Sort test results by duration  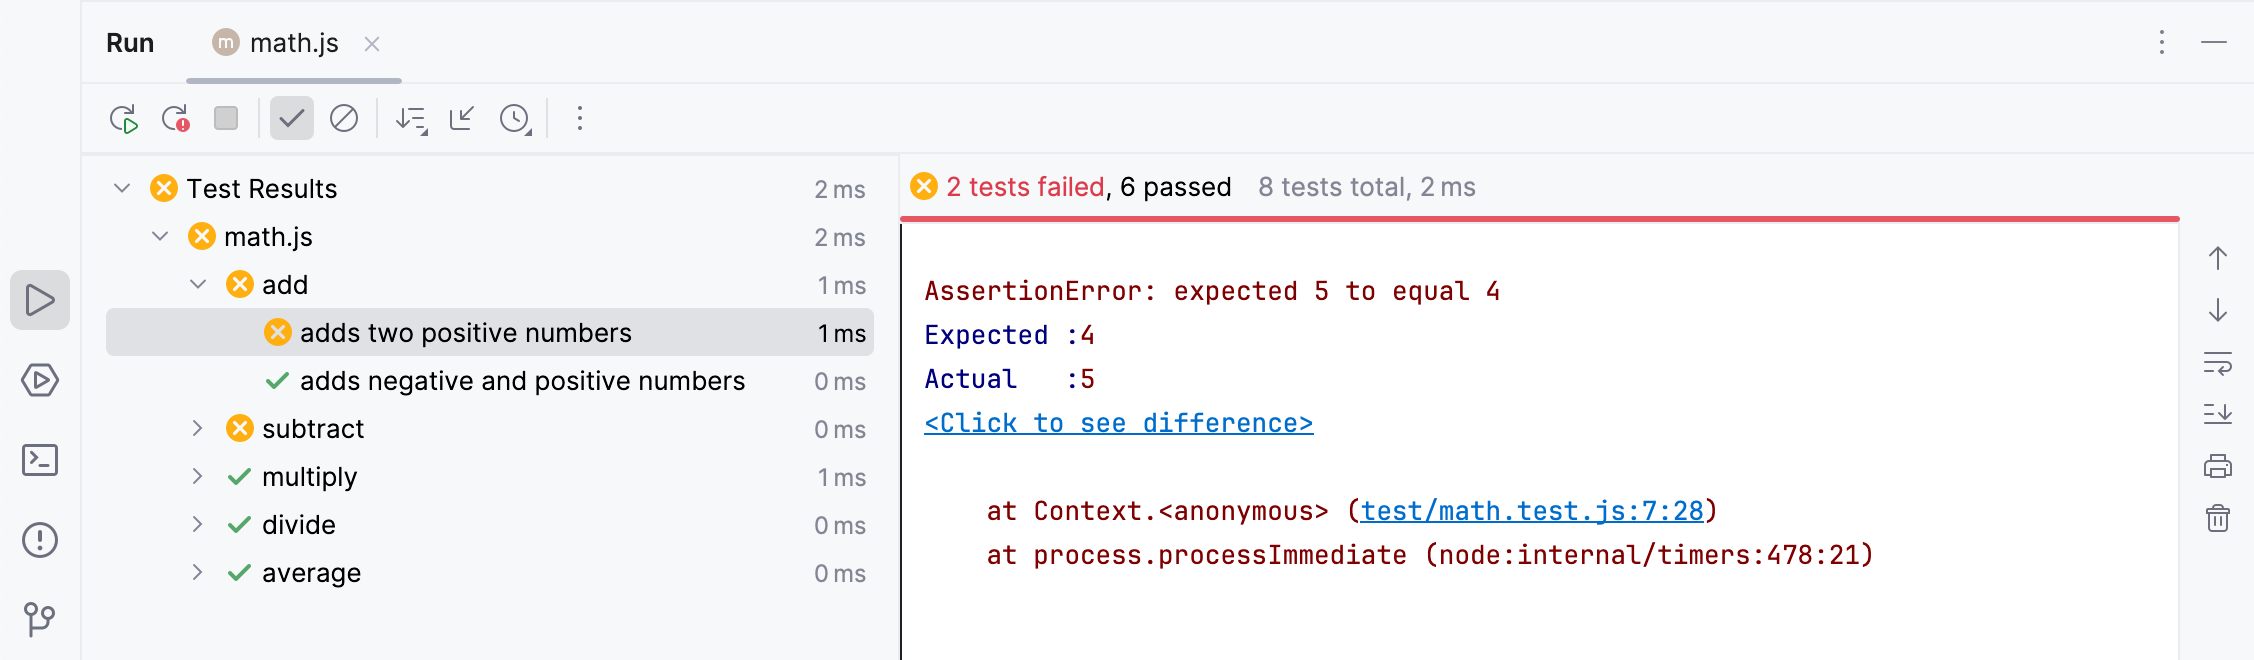411,118
